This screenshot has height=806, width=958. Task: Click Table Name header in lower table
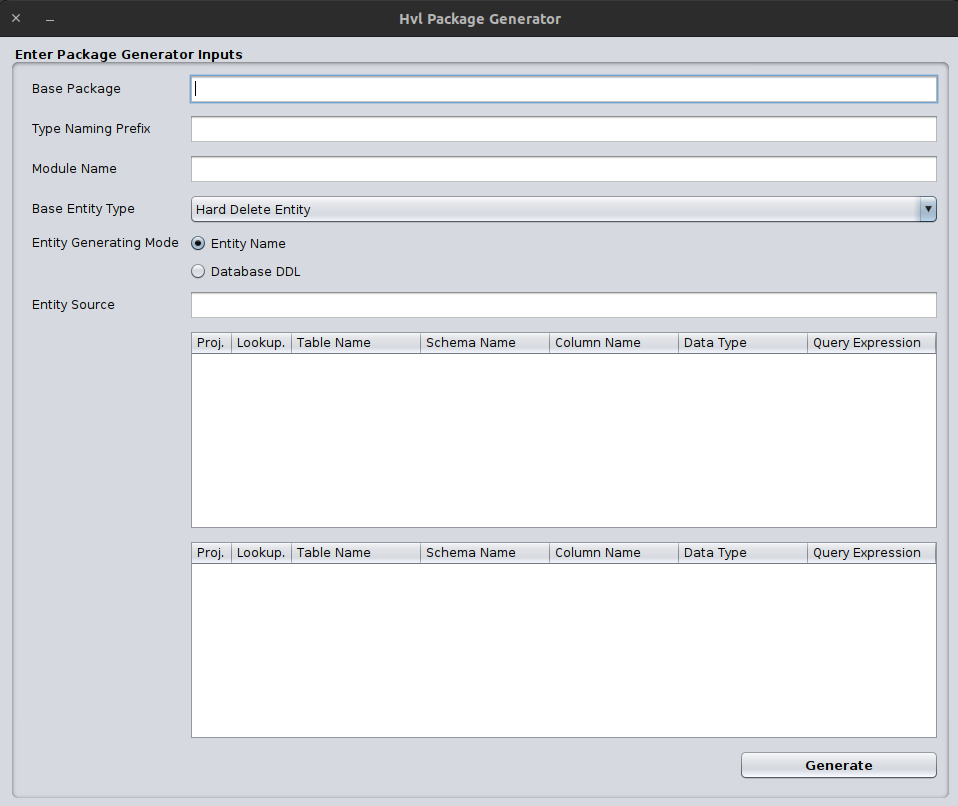point(356,553)
